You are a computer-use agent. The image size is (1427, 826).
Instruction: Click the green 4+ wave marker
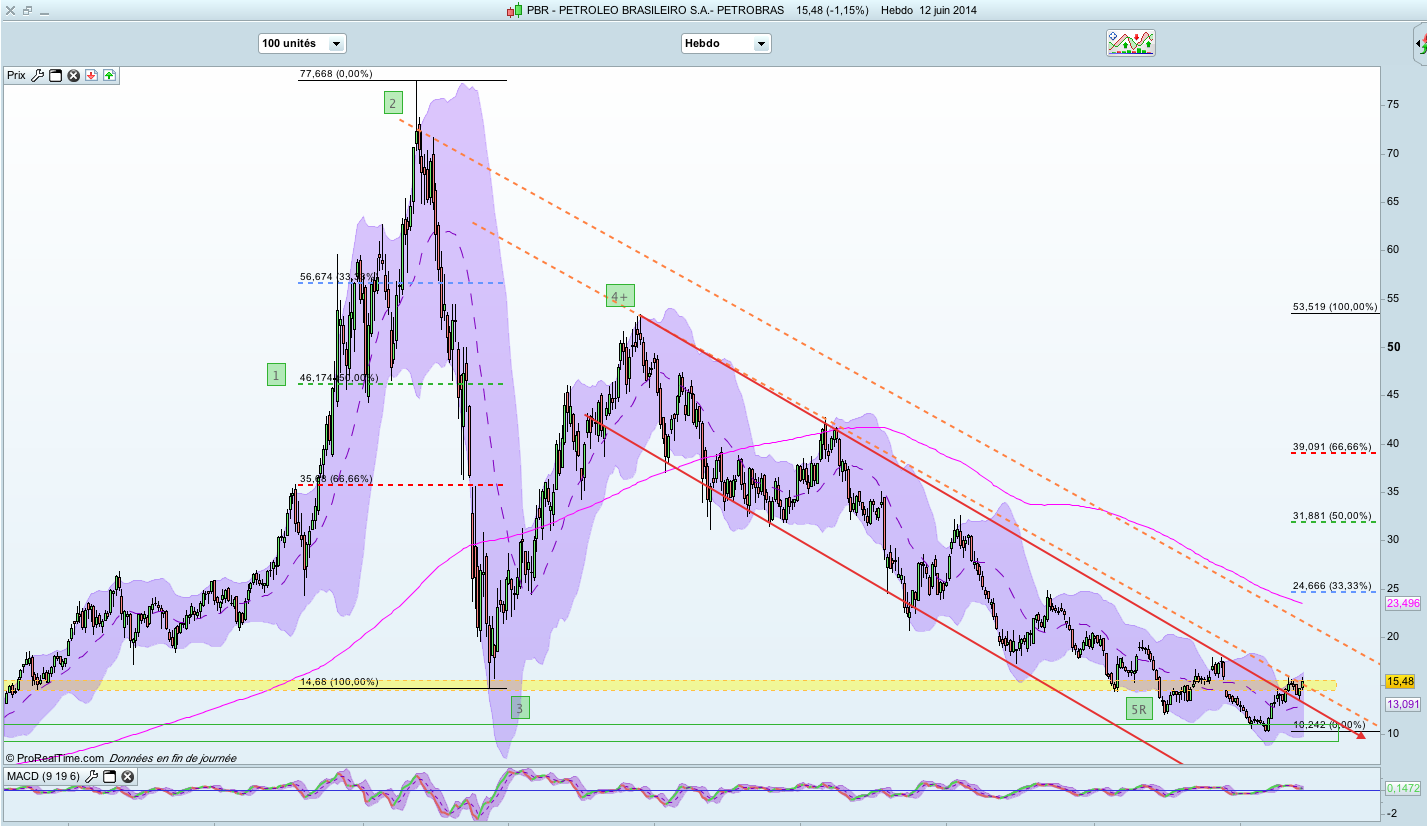click(620, 296)
